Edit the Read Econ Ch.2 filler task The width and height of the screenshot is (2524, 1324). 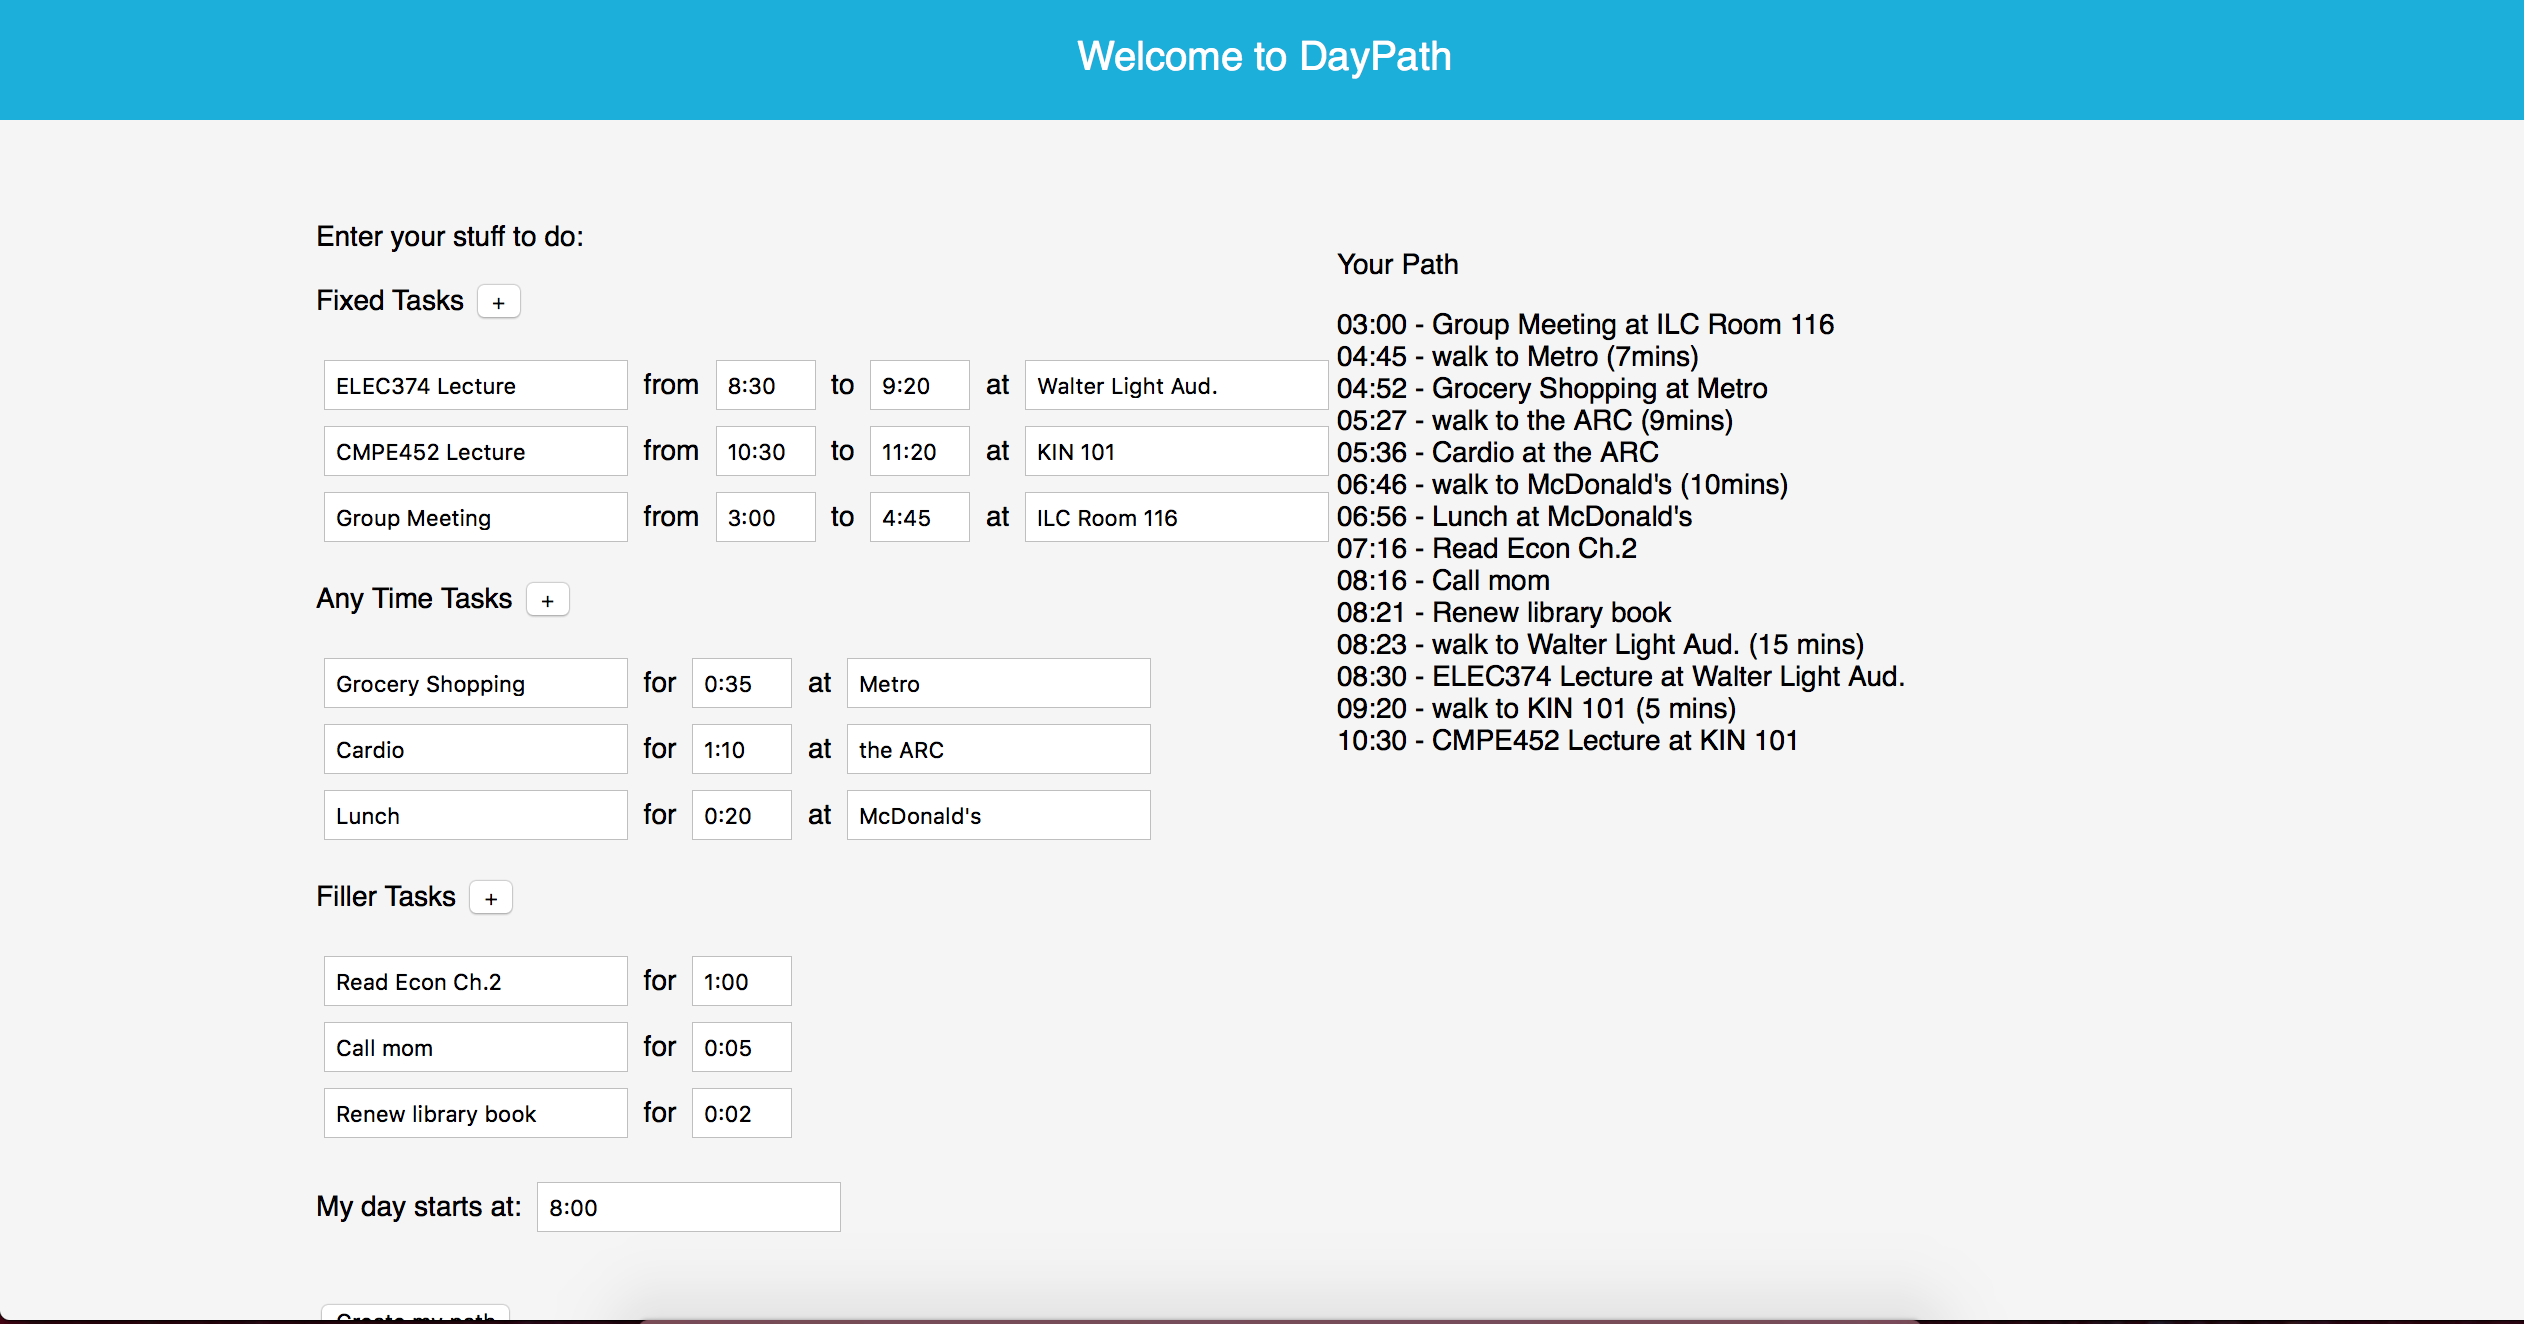point(475,982)
